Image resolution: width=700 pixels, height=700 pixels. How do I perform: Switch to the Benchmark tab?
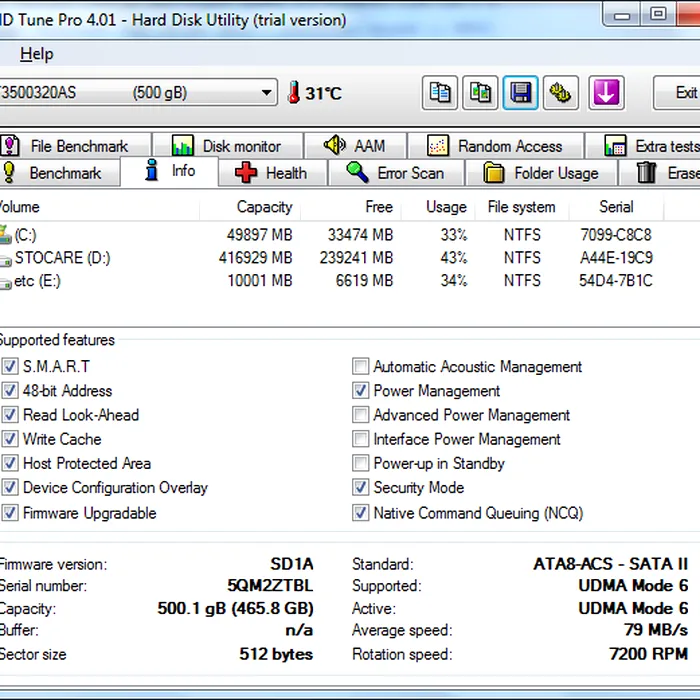point(59,173)
